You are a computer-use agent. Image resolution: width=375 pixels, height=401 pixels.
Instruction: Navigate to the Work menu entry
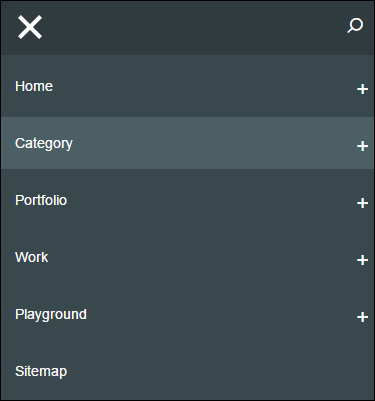point(32,257)
